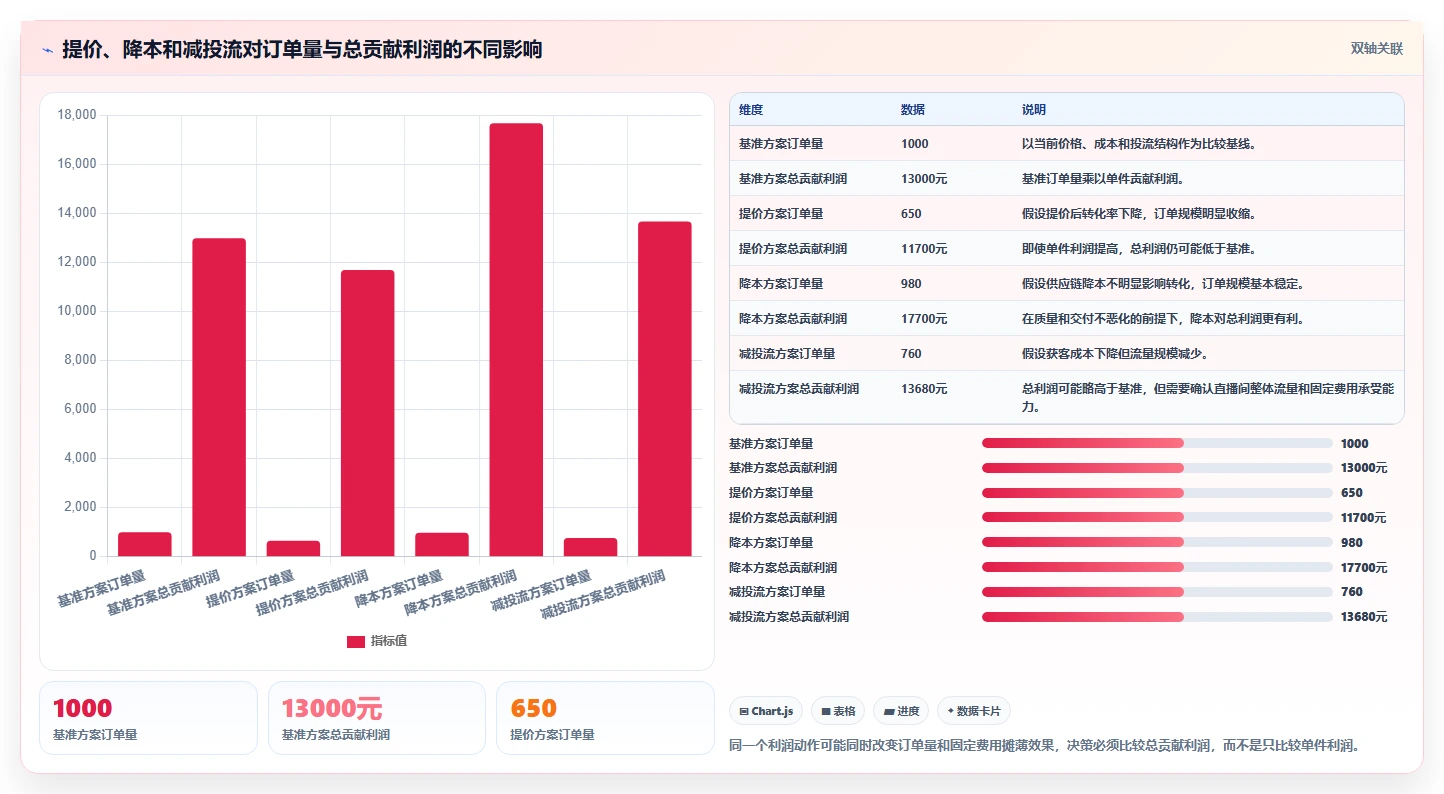Click the footer note starting 同一个利润动作
This screenshot has height=794, width=1444.
click(1045, 746)
